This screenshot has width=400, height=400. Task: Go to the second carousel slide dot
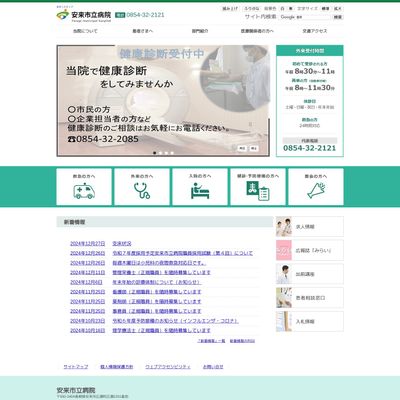(x=160, y=153)
